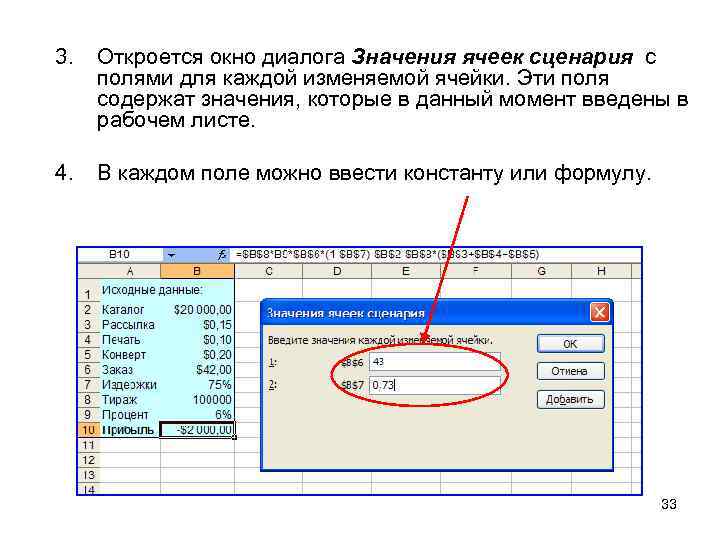Select column C header
The height and width of the screenshot is (540, 720).
click(269, 271)
